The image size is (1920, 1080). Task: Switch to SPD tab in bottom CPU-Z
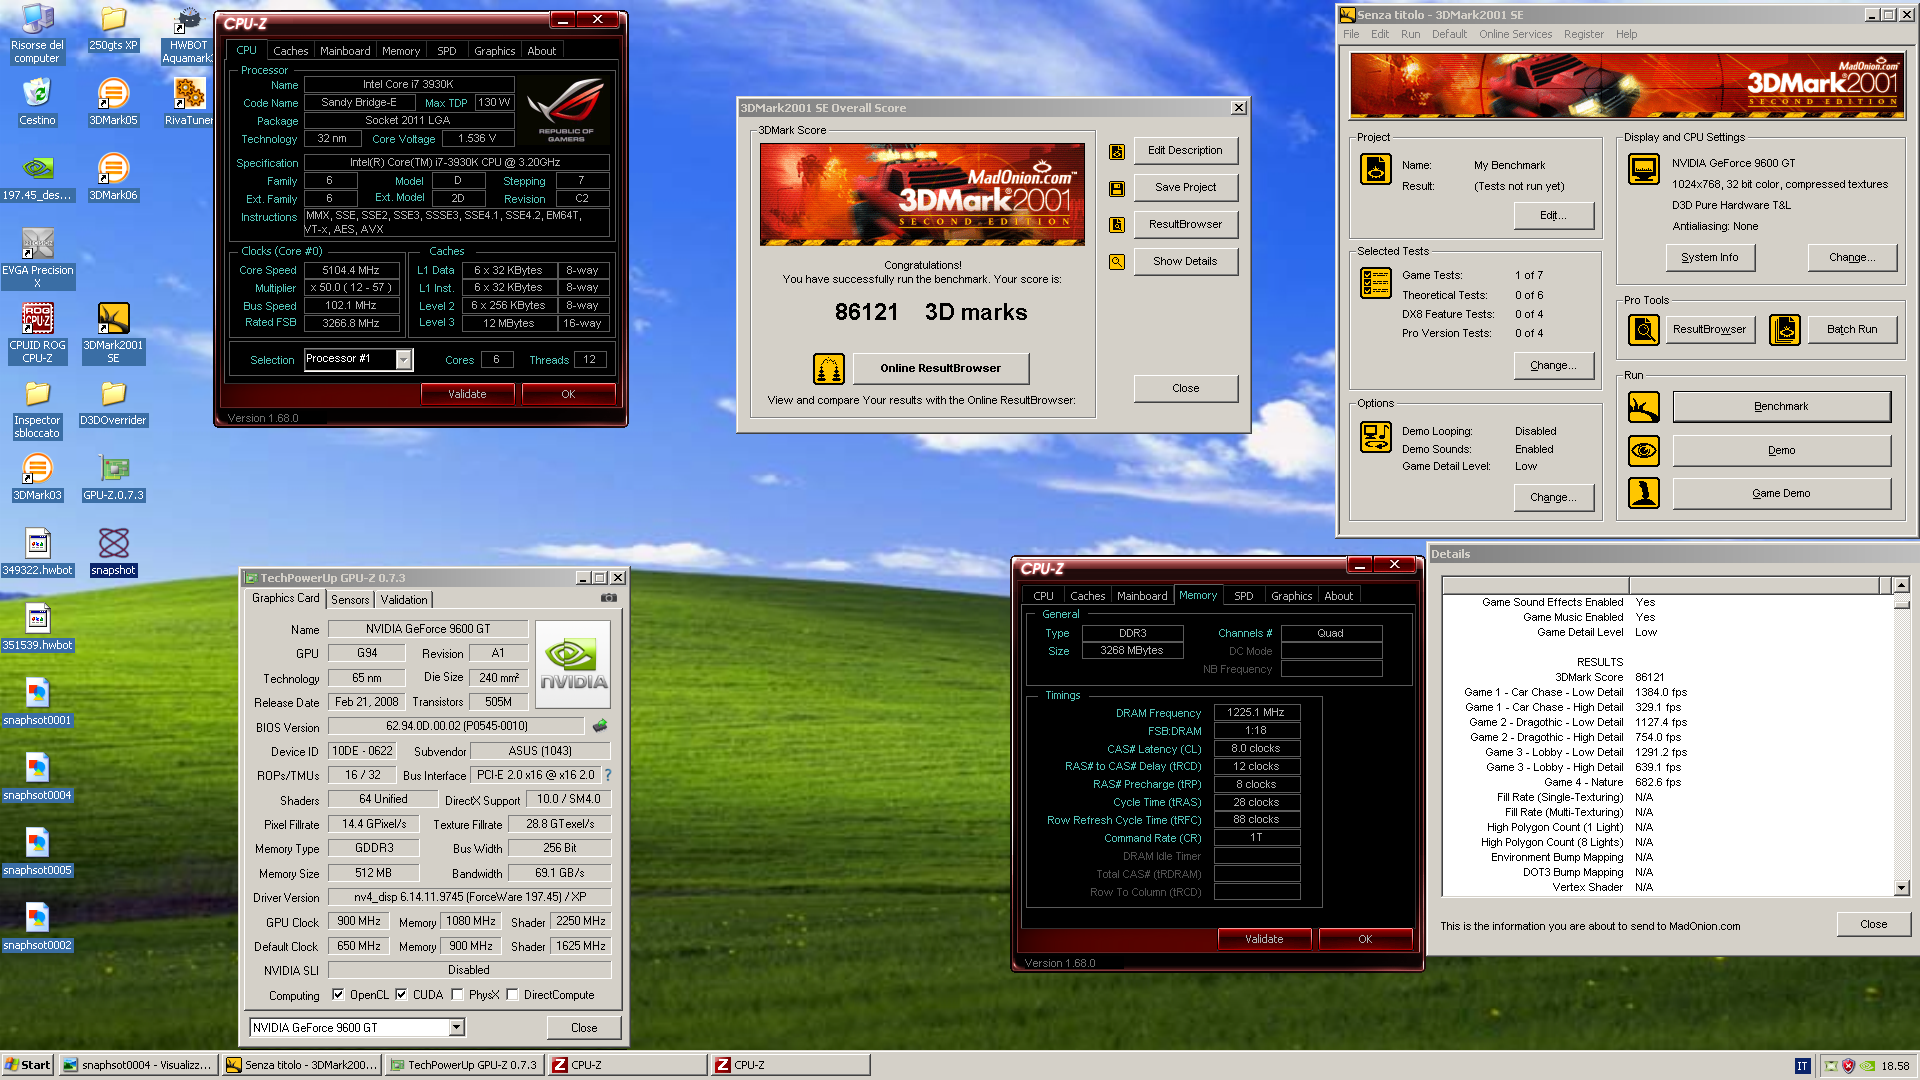1243,596
